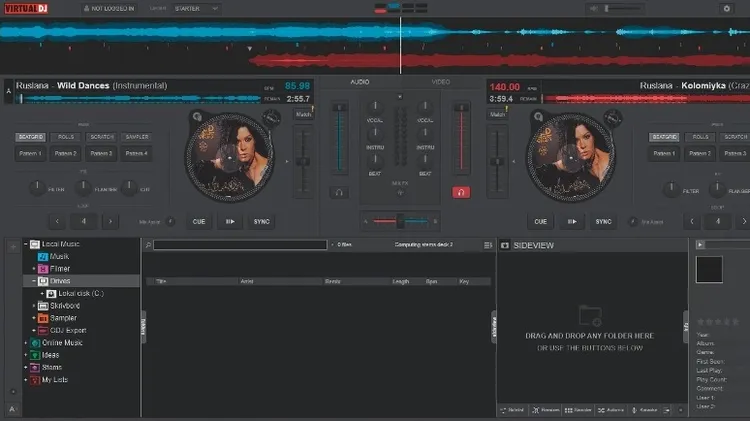Select the BEATGRID pad page on left deck
The width and height of the screenshot is (750, 421).
[31, 137]
